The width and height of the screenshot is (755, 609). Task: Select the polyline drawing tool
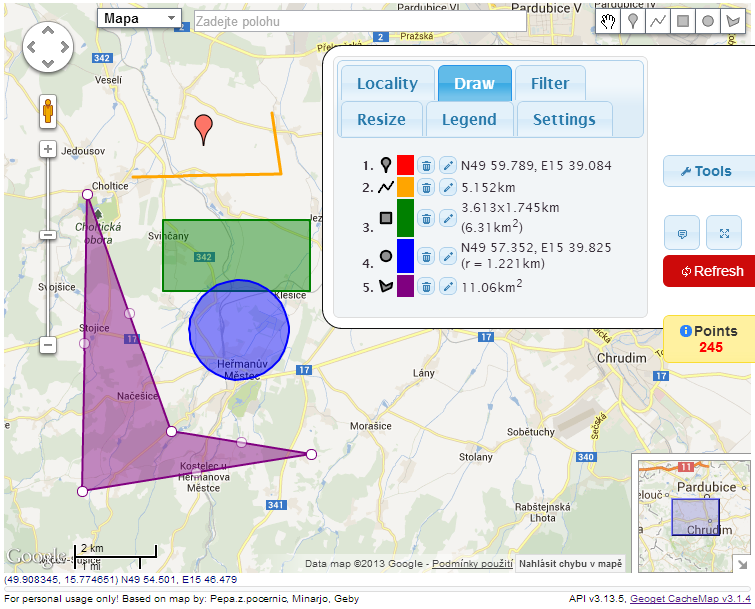click(x=658, y=21)
